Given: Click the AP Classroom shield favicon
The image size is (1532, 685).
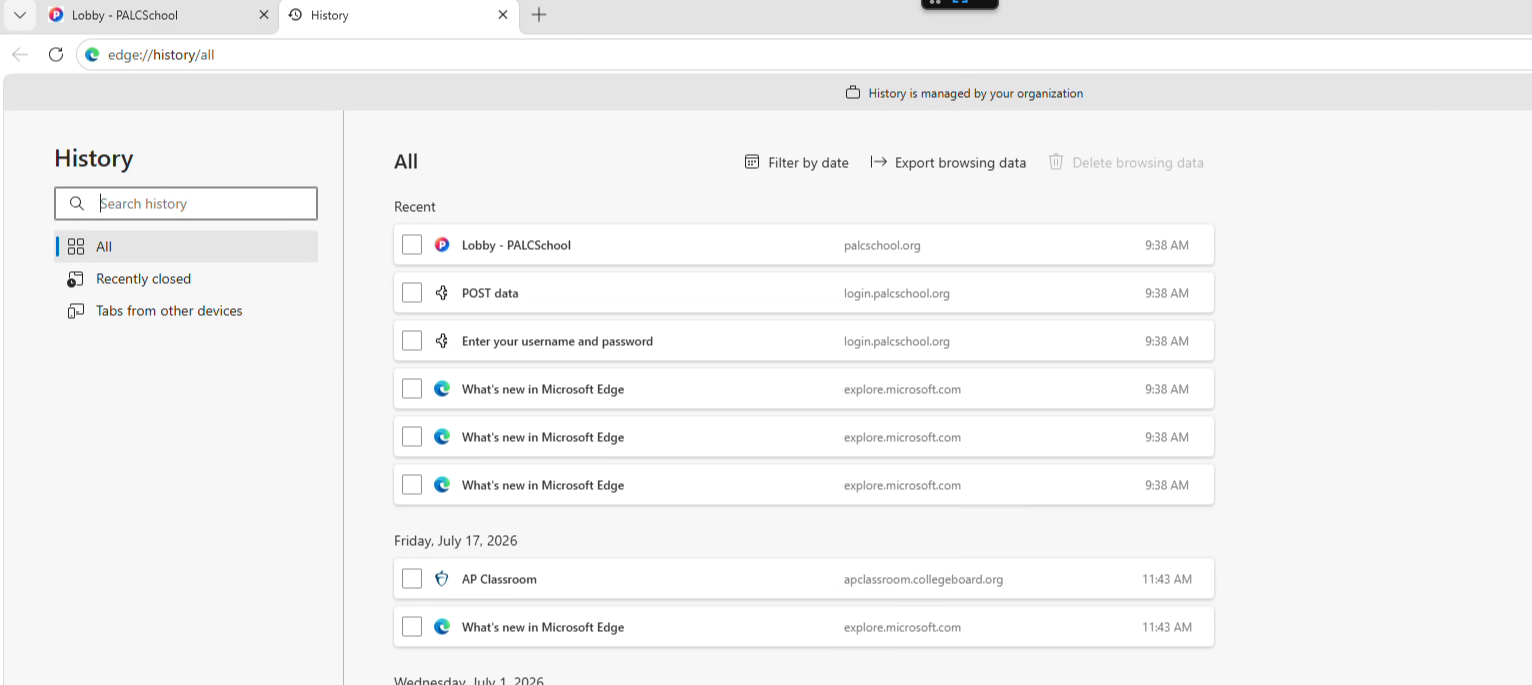Looking at the screenshot, I should click(442, 579).
